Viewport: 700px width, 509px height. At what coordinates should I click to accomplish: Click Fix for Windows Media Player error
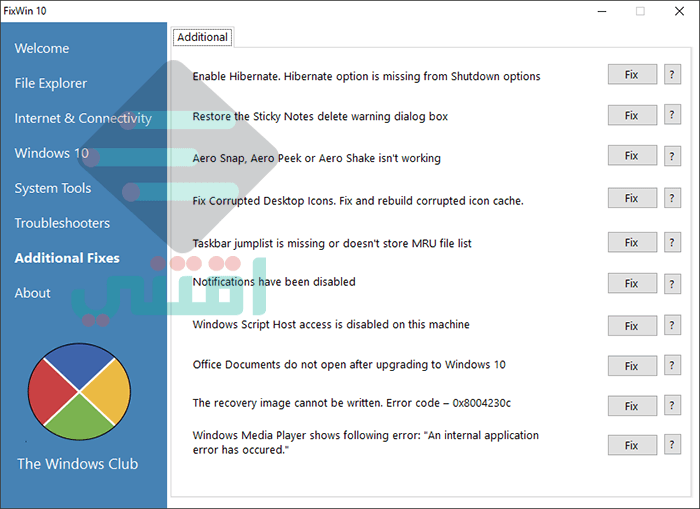click(x=632, y=445)
